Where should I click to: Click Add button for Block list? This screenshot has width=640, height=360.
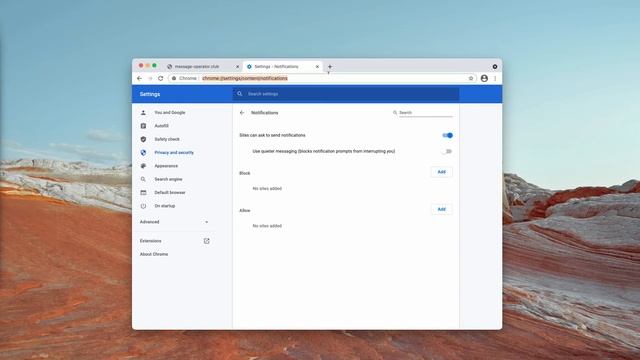click(x=442, y=172)
